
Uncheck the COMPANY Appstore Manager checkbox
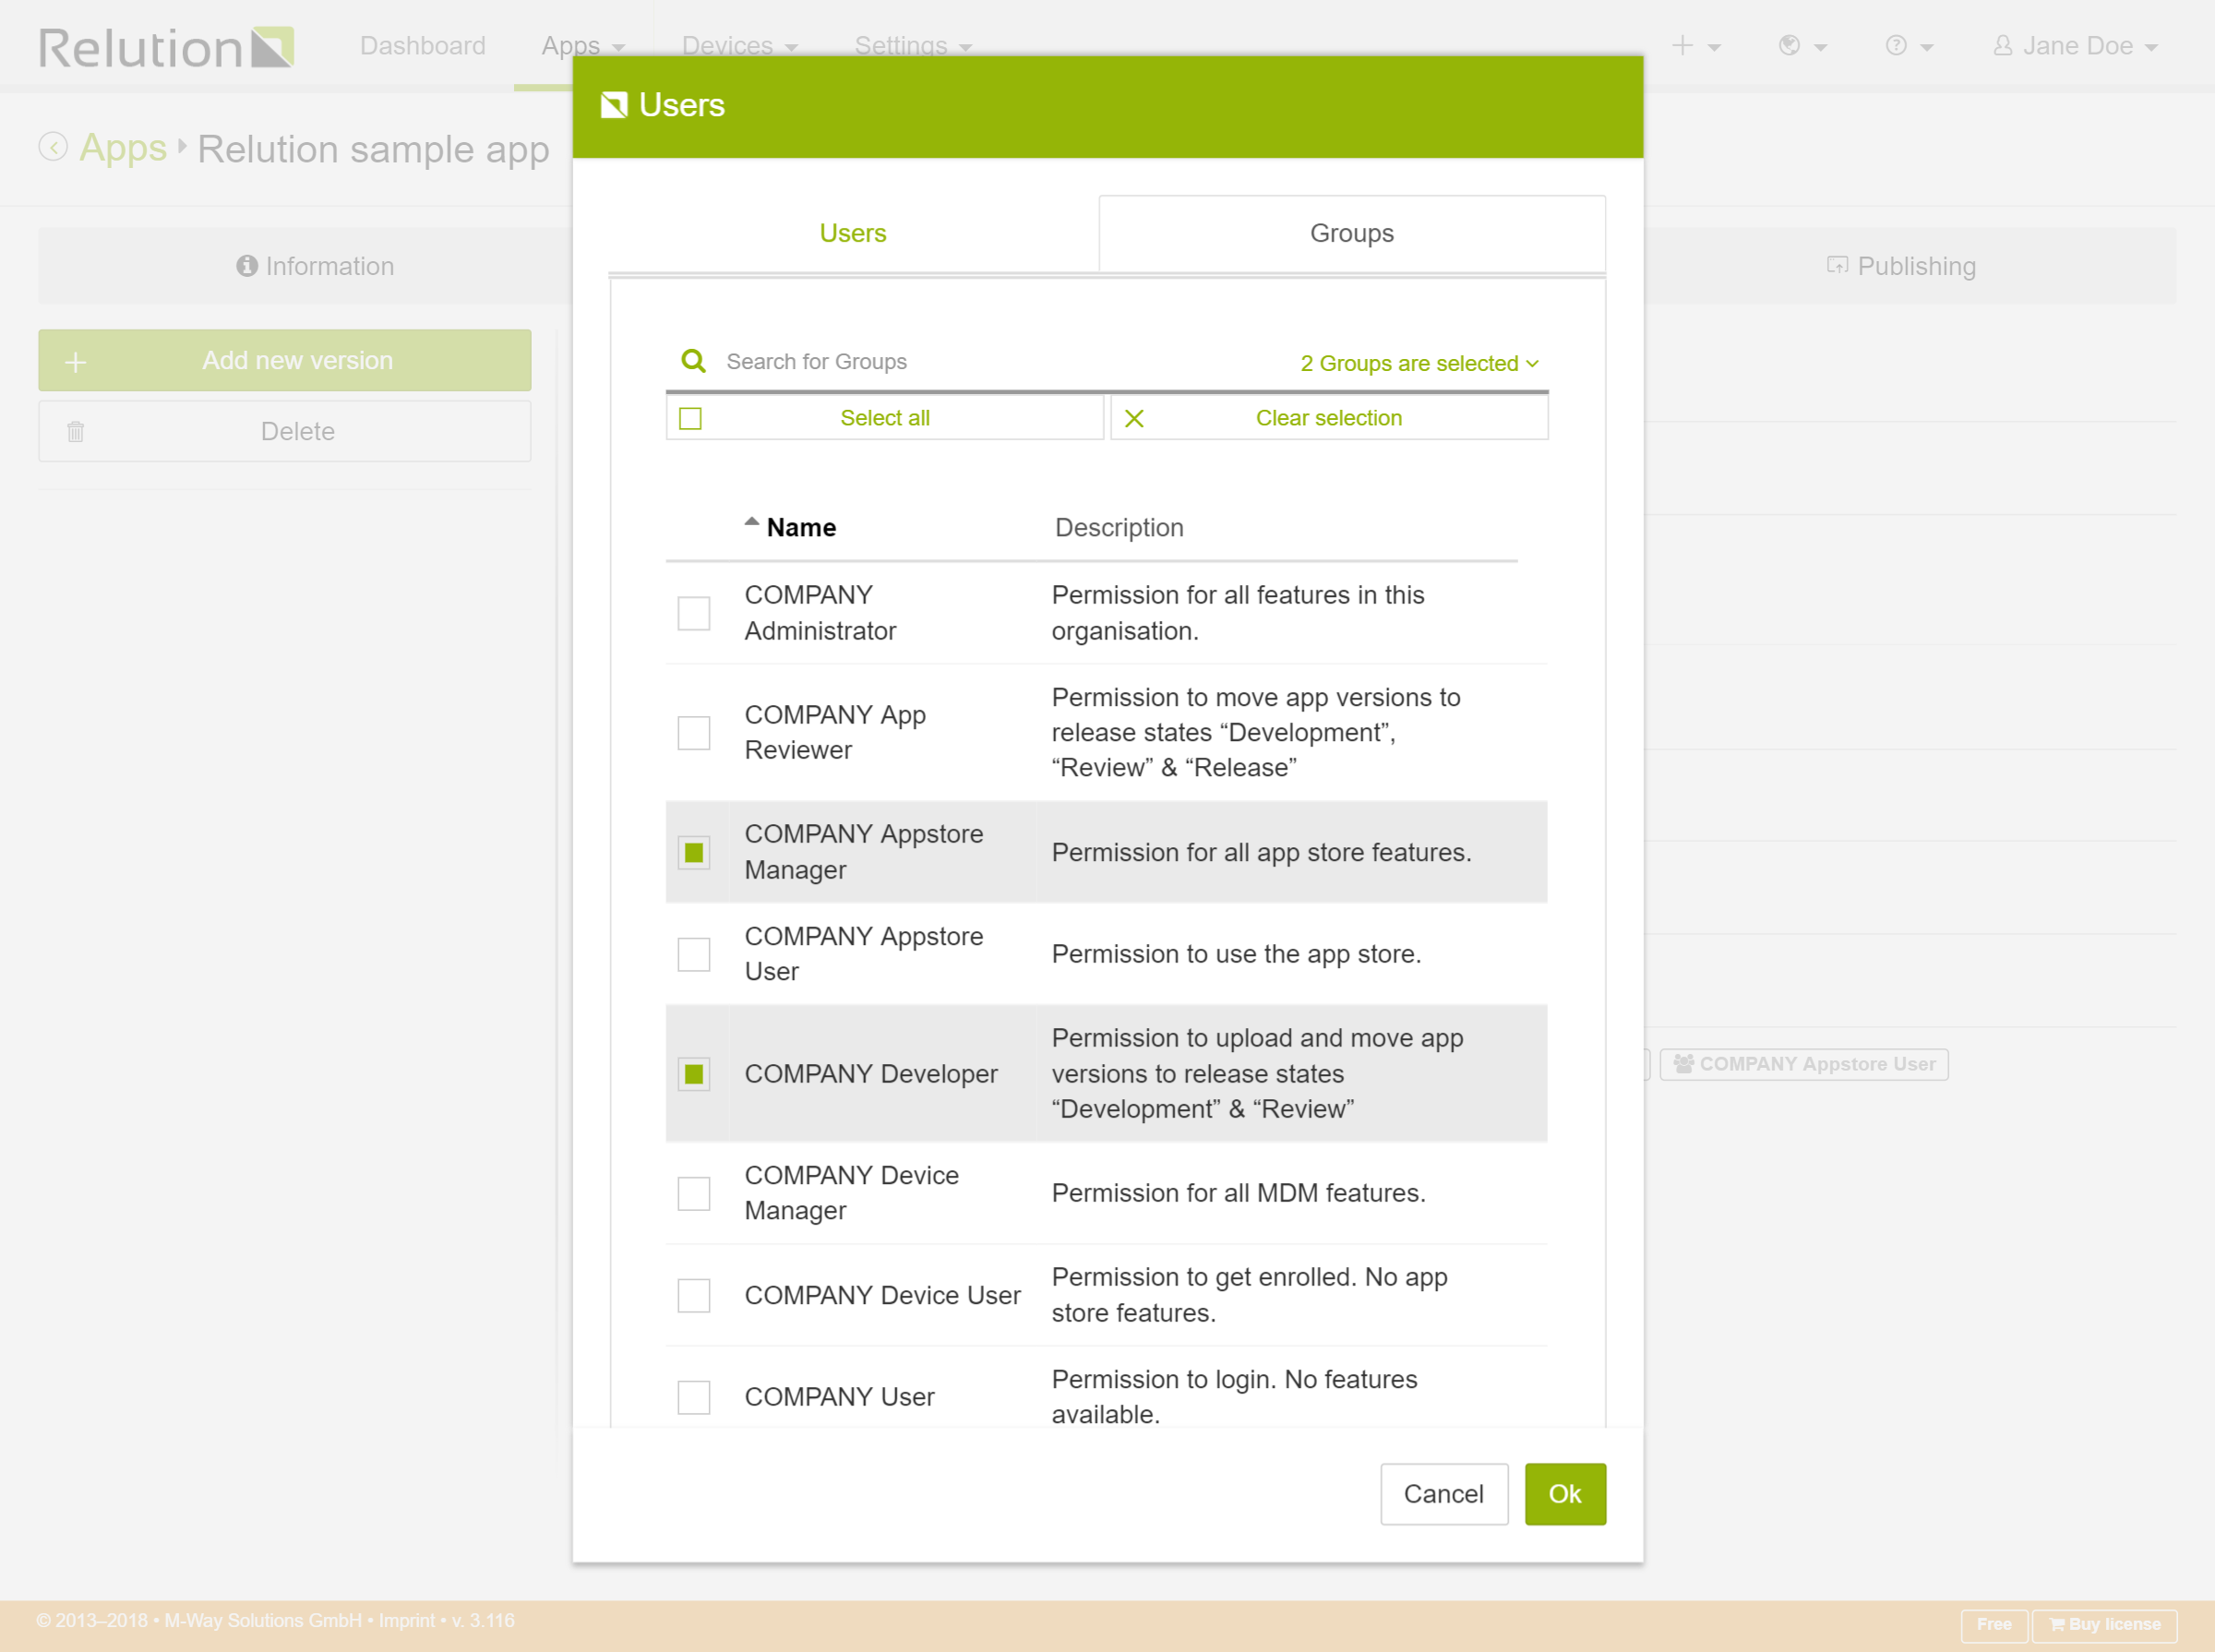coord(694,852)
